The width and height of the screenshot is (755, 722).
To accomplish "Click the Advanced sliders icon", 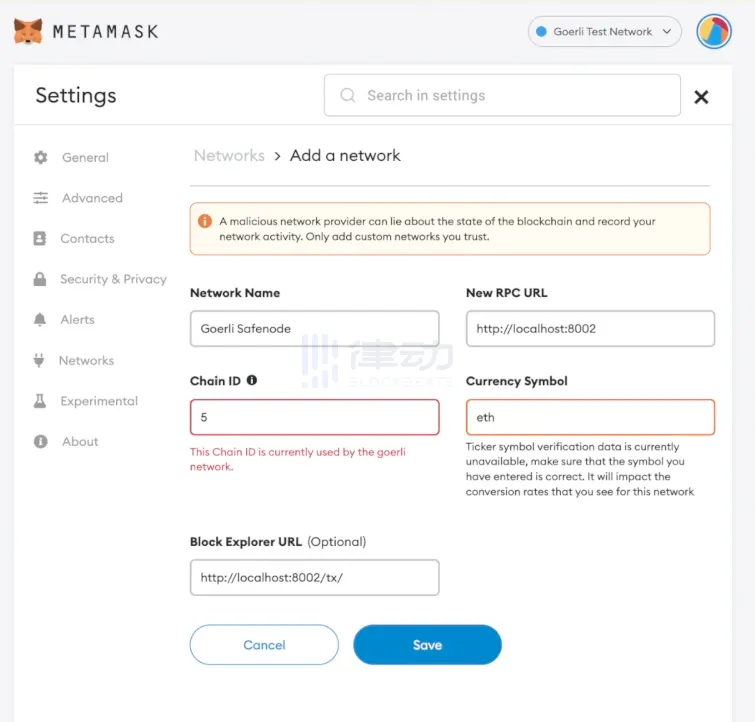I will point(41,198).
